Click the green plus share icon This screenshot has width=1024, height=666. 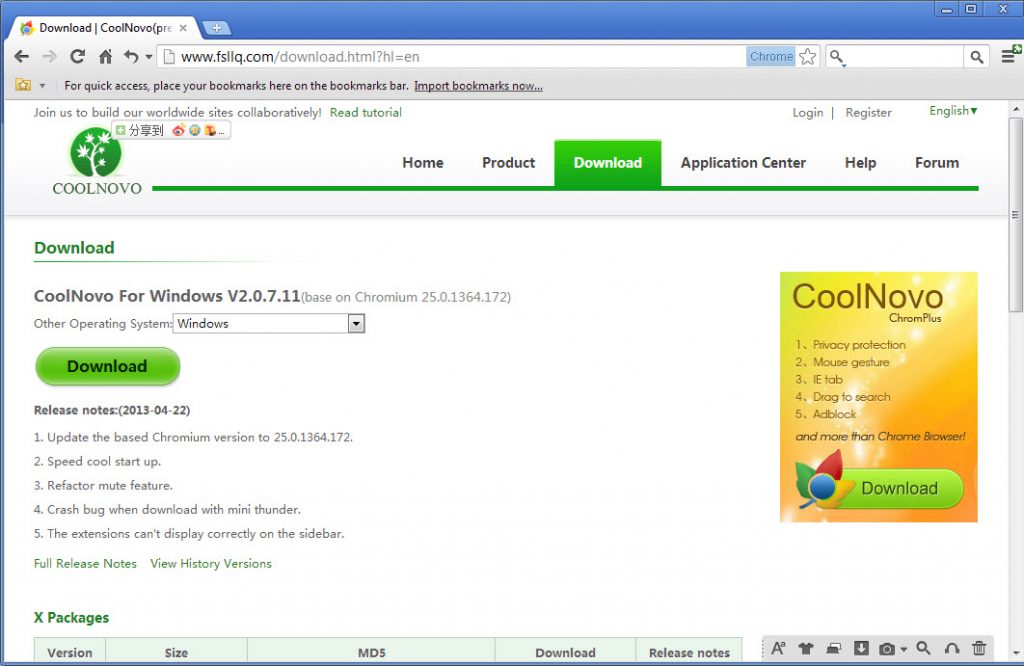click(120, 130)
